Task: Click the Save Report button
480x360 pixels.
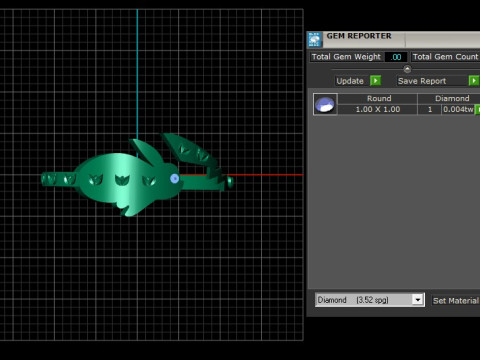Action: (432, 81)
